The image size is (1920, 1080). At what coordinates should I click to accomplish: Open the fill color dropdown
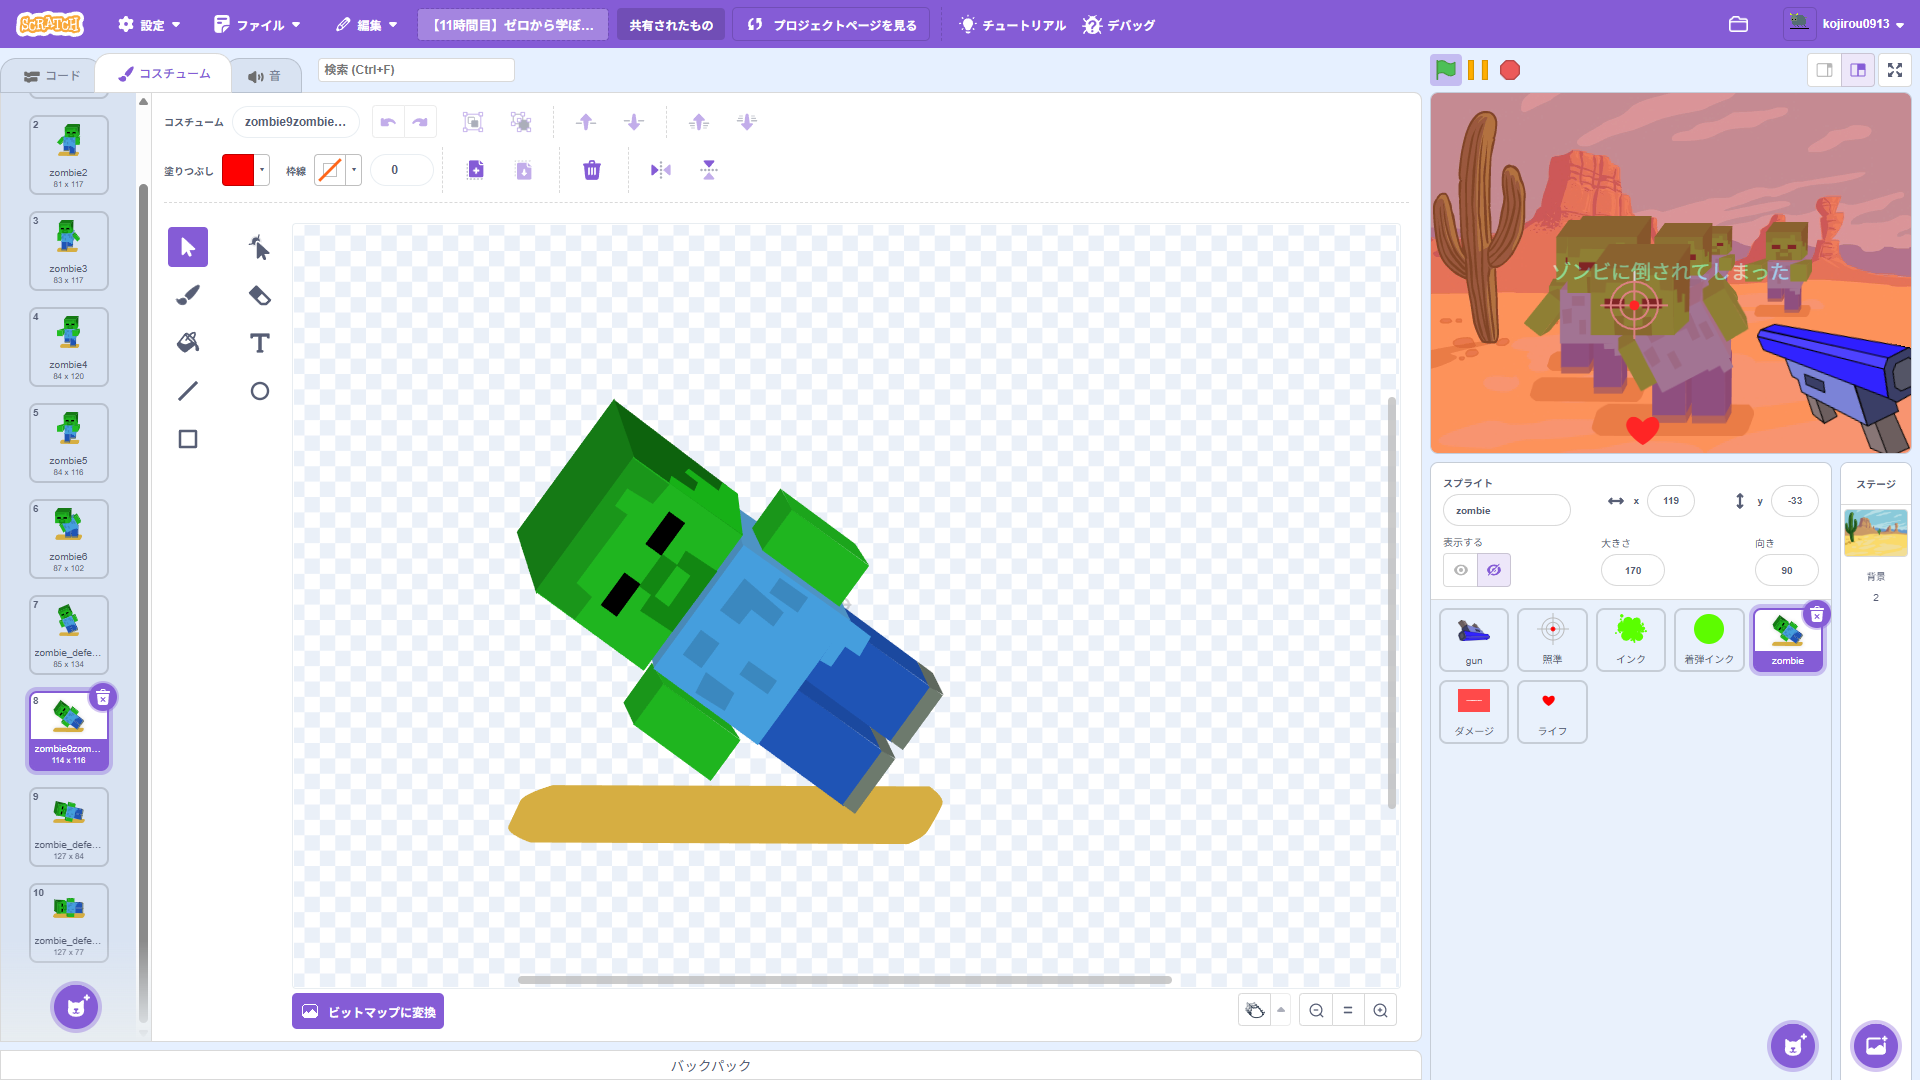262,170
